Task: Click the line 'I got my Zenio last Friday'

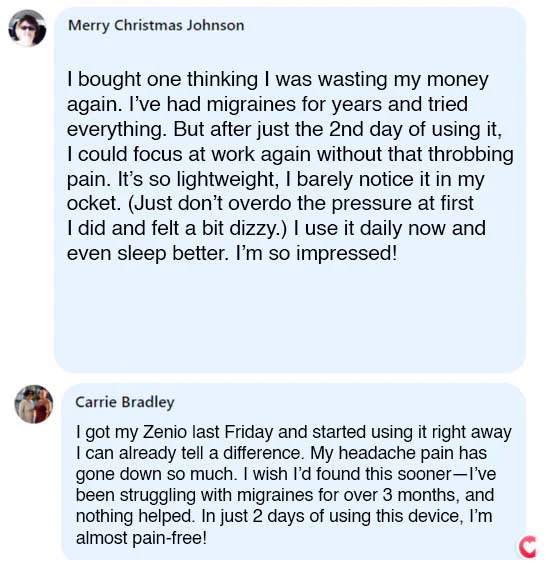Action: point(293,432)
